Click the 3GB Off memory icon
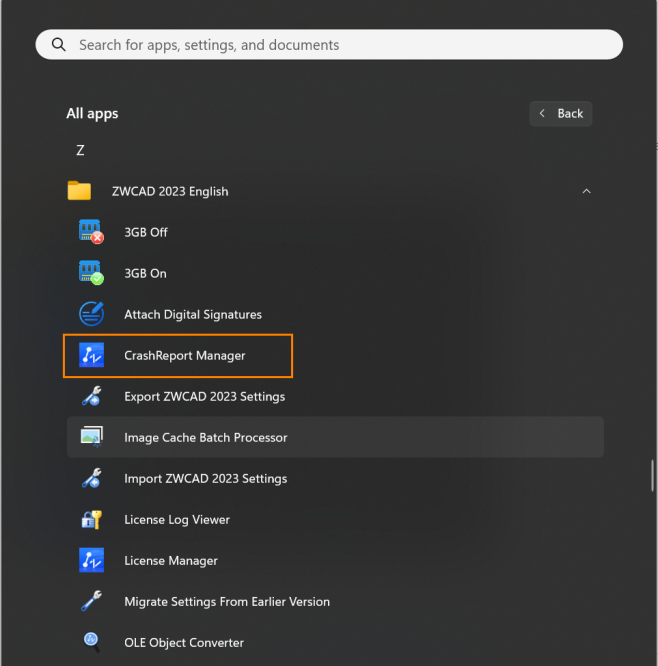Viewport: 658px width, 666px height. [x=91, y=231]
